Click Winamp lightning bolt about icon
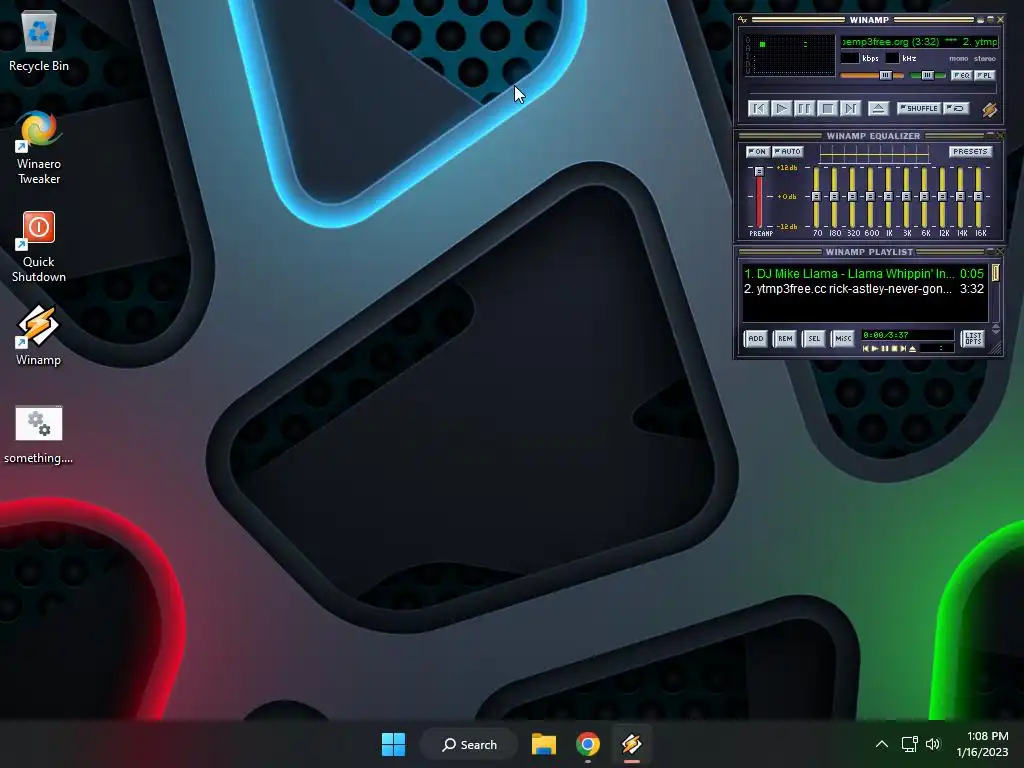 point(989,110)
